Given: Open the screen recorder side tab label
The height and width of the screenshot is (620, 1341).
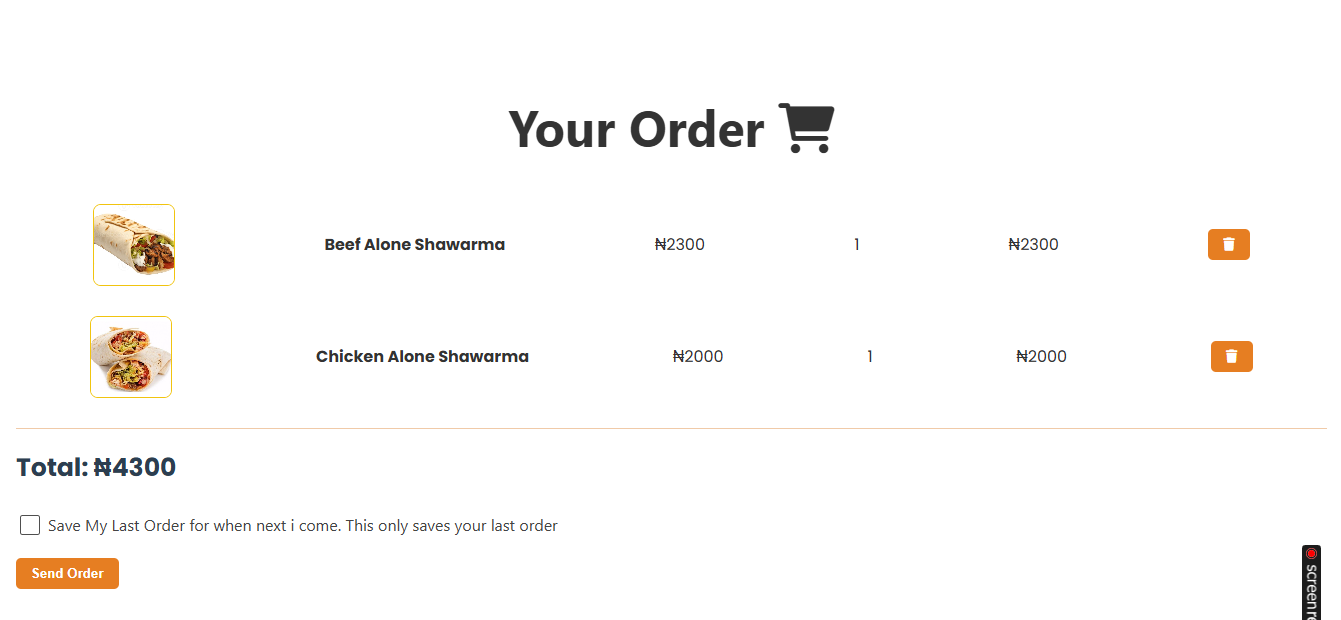Looking at the screenshot, I should coord(1312,592).
